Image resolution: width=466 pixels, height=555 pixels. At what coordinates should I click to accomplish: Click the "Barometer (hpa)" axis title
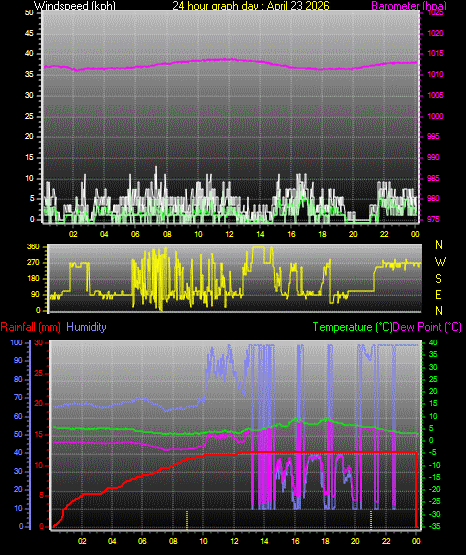409,6
